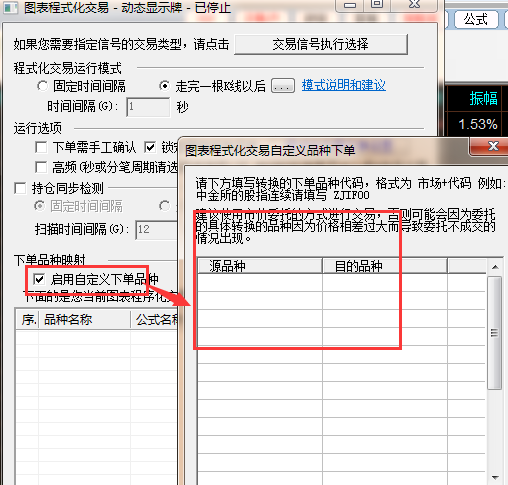This screenshot has height=485, width=508.
Task: Minimize the 图表程式化交易 window
Action: pyautogui.click(x=350, y=5)
